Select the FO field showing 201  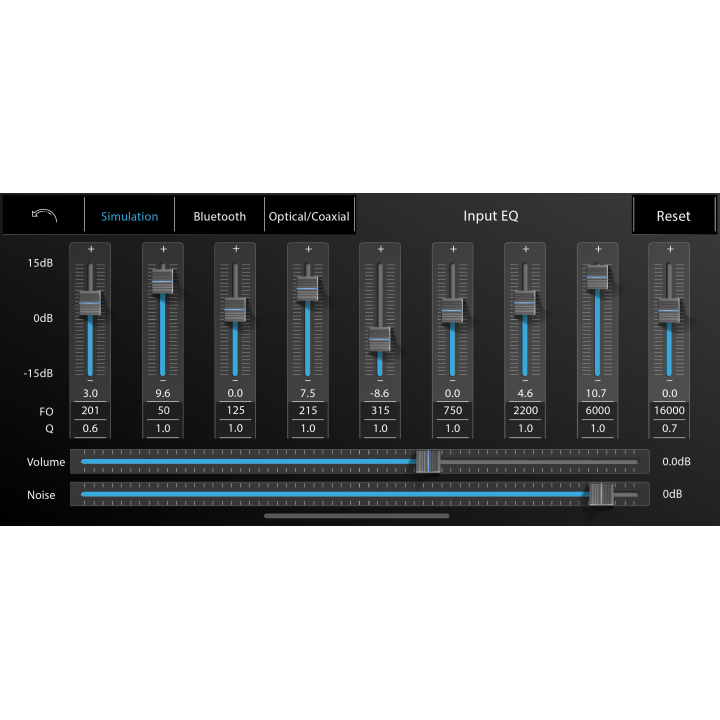tap(90, 411)
